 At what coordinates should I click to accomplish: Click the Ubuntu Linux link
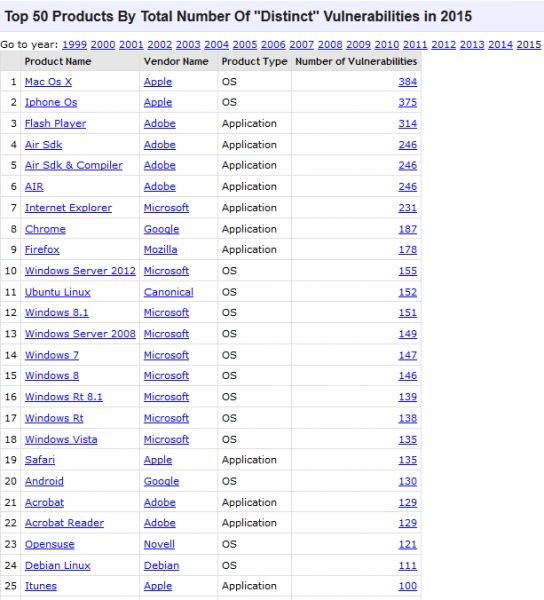point(57,292)
